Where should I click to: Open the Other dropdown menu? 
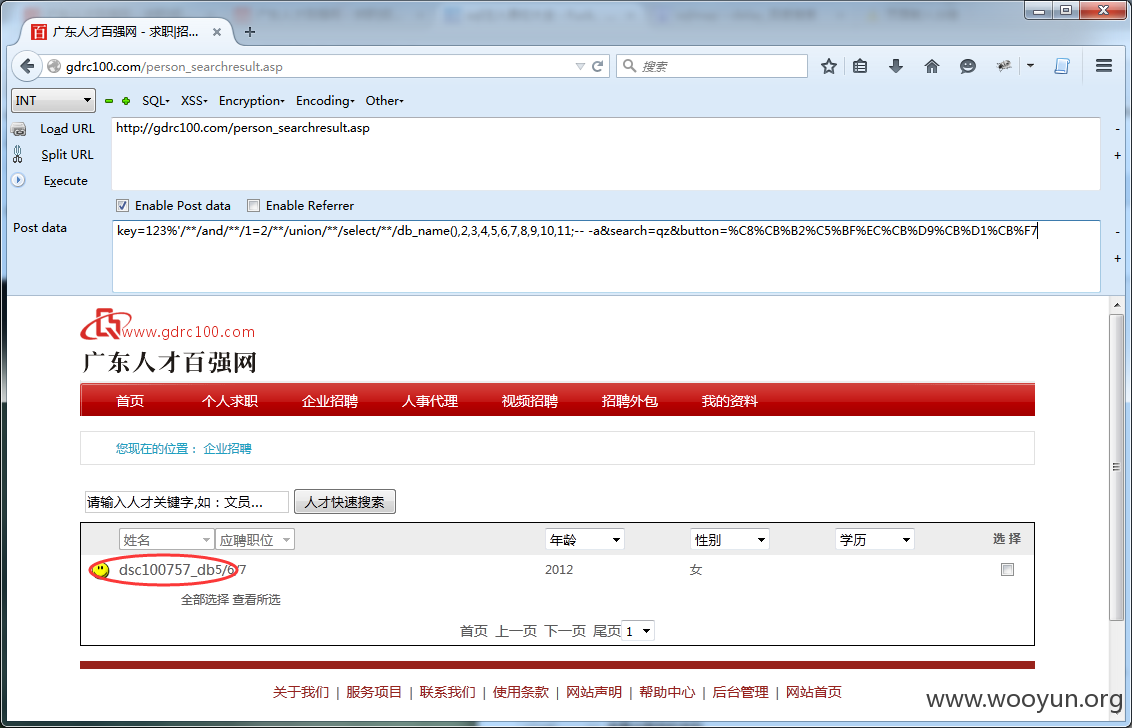click(x=385, y=101)
